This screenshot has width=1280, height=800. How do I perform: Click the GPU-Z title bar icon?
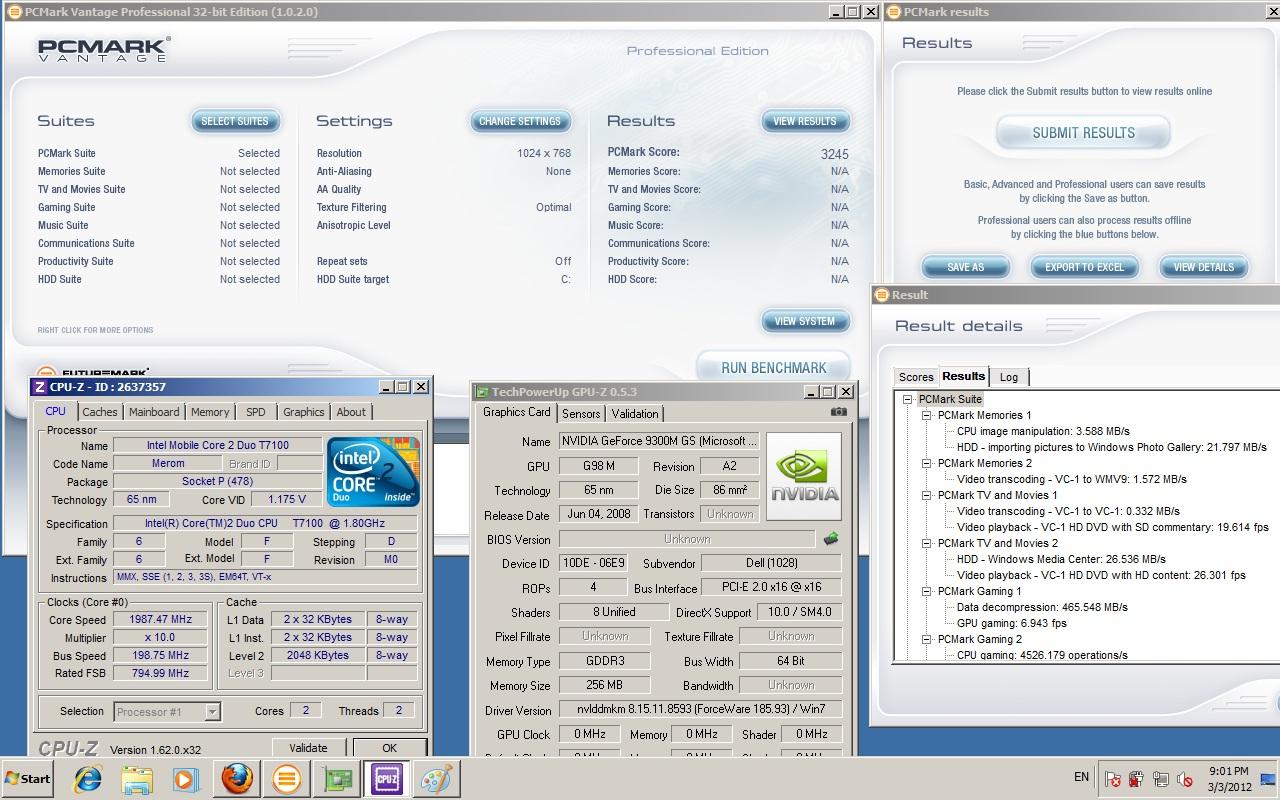tap(483, 392)
